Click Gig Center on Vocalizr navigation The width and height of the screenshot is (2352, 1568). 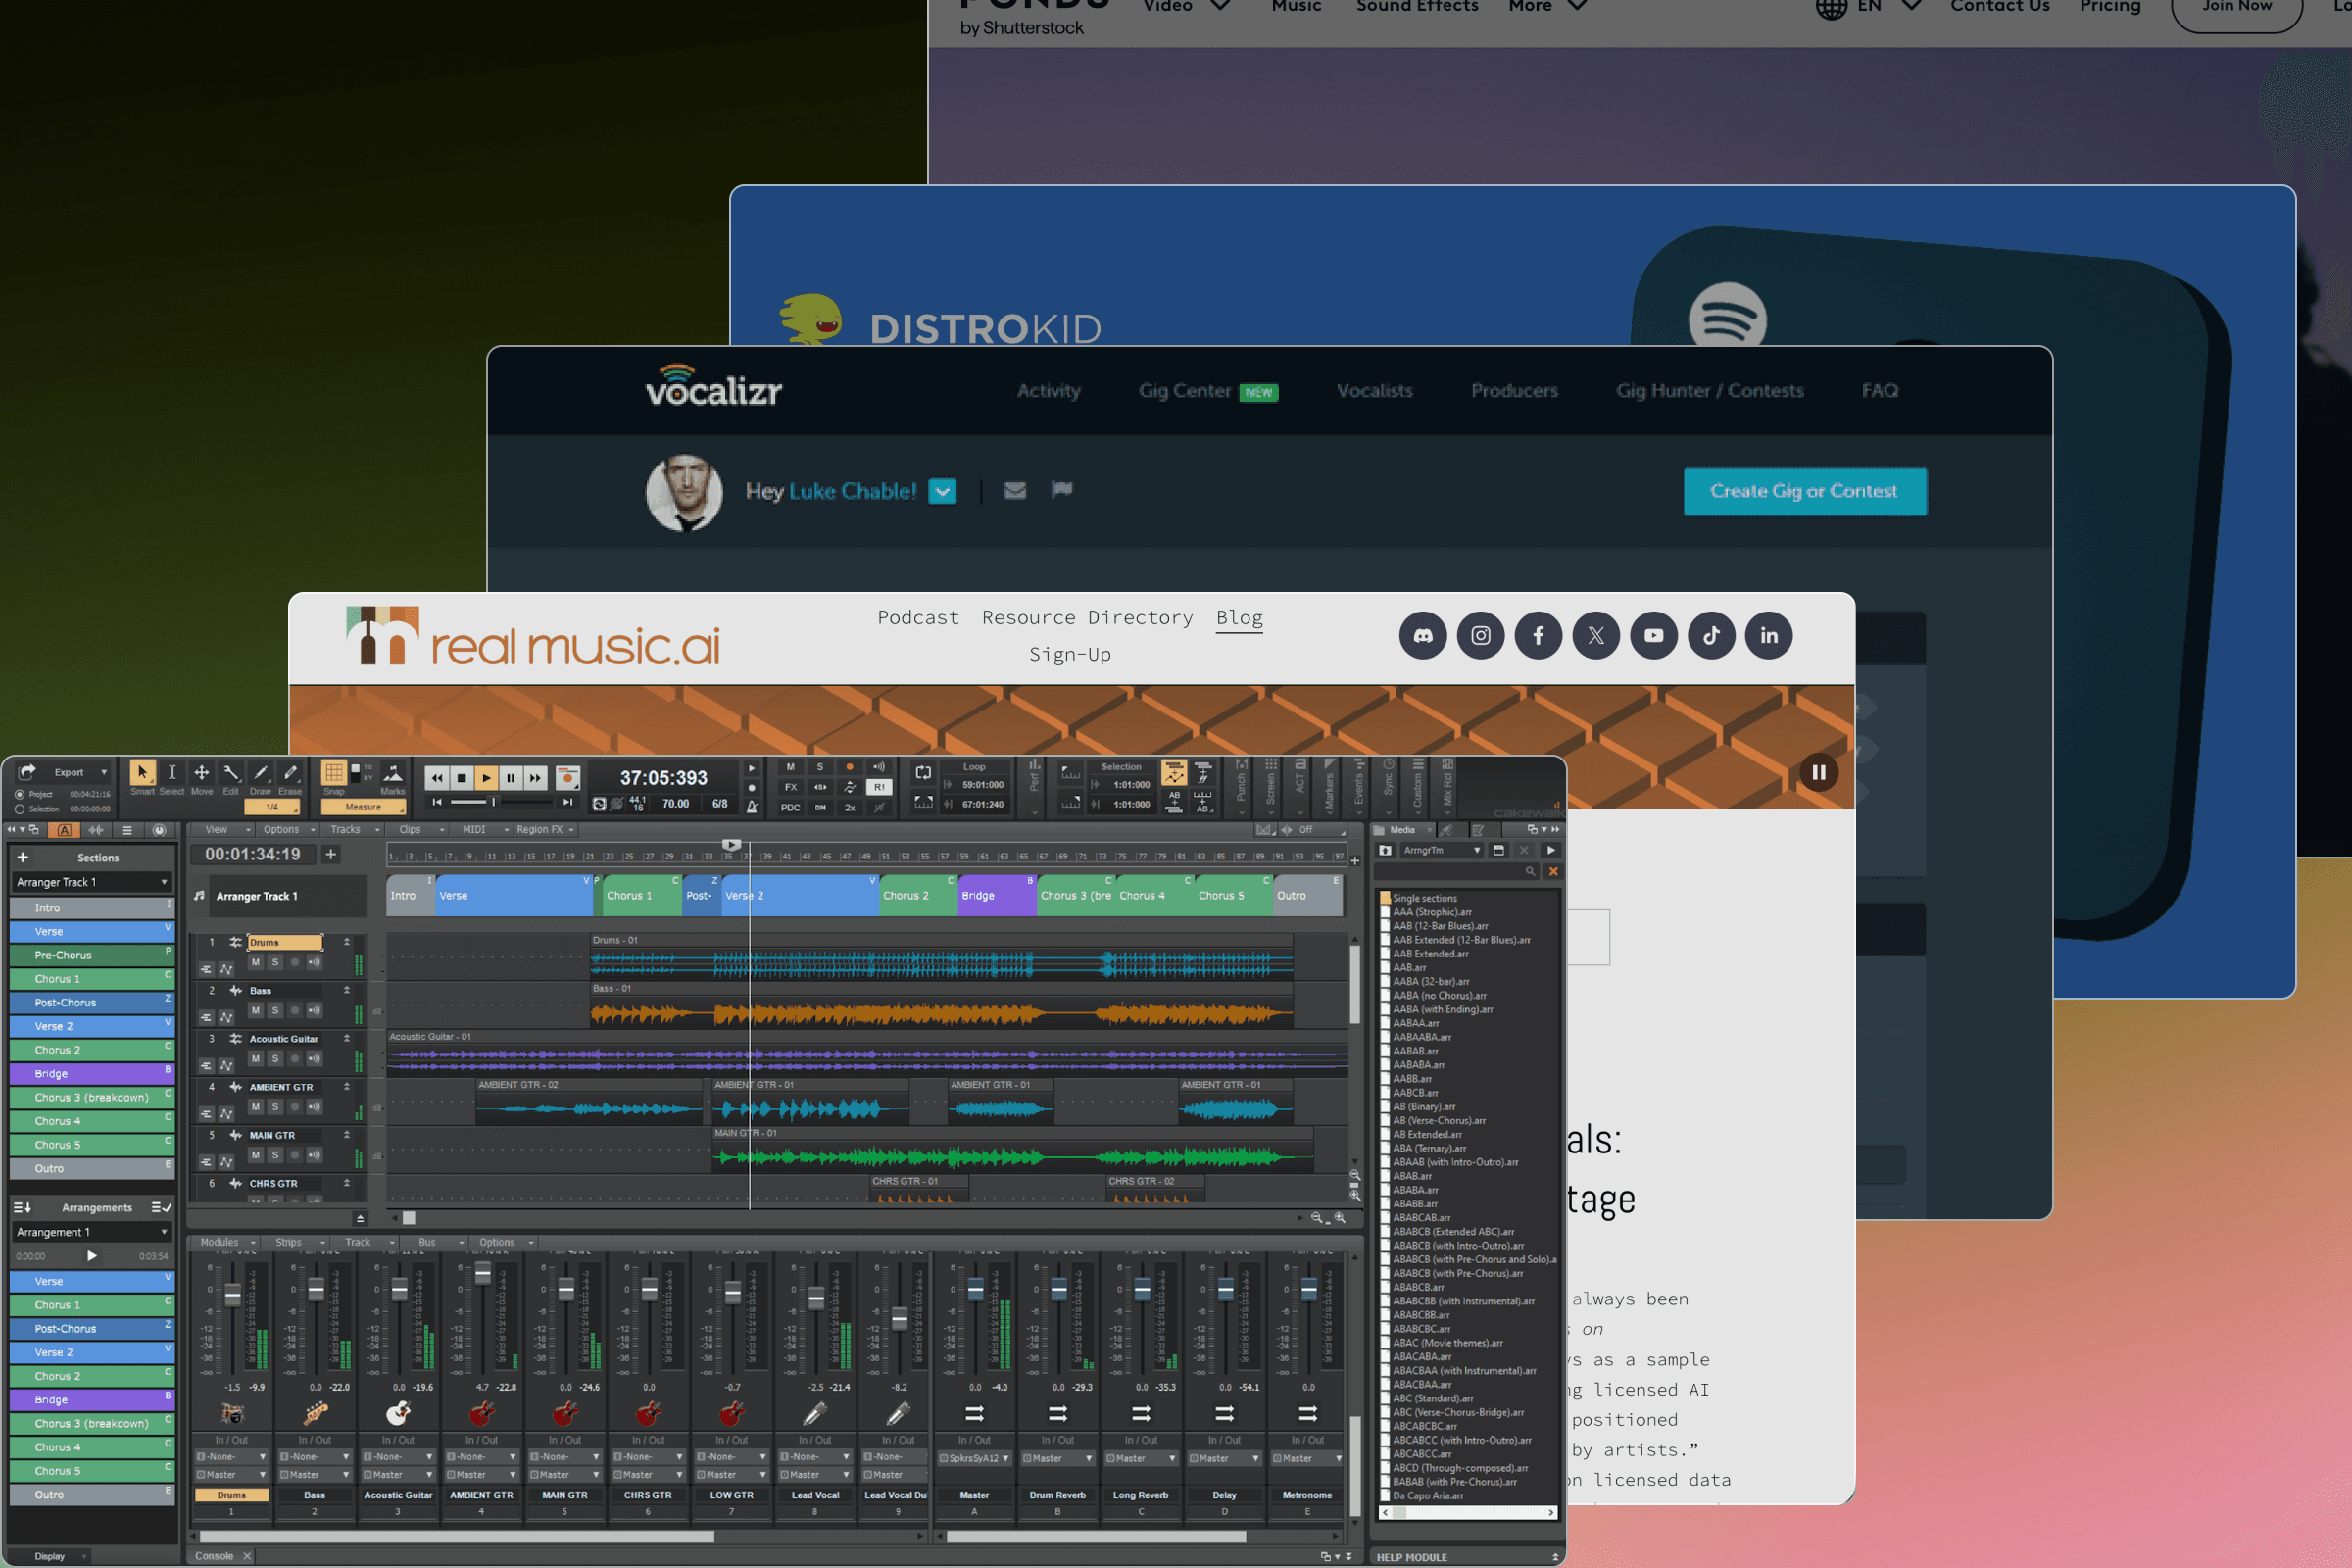(x=1184, y=391)
